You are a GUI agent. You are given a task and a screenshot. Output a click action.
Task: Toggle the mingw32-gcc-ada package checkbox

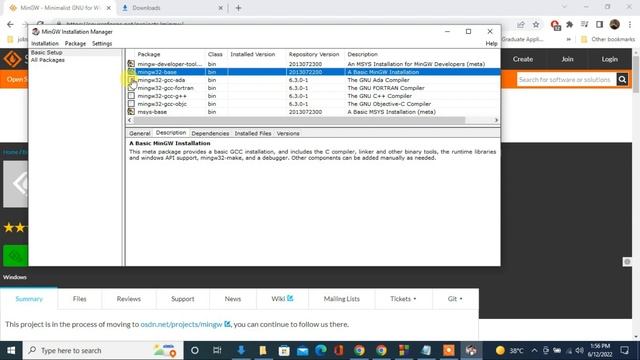coord(131,80)
